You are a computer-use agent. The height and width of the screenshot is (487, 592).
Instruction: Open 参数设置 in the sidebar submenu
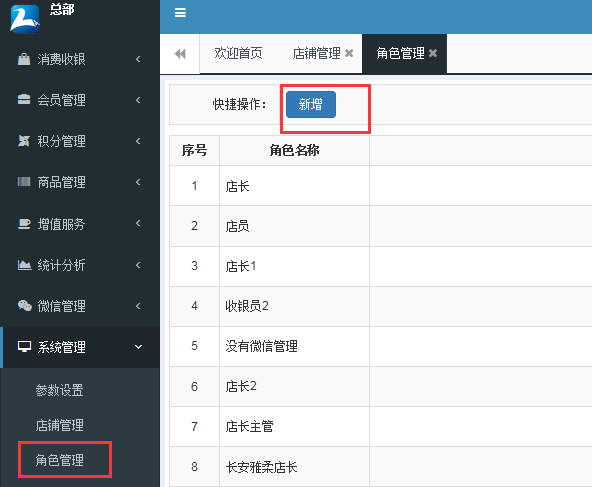[59, 390]
